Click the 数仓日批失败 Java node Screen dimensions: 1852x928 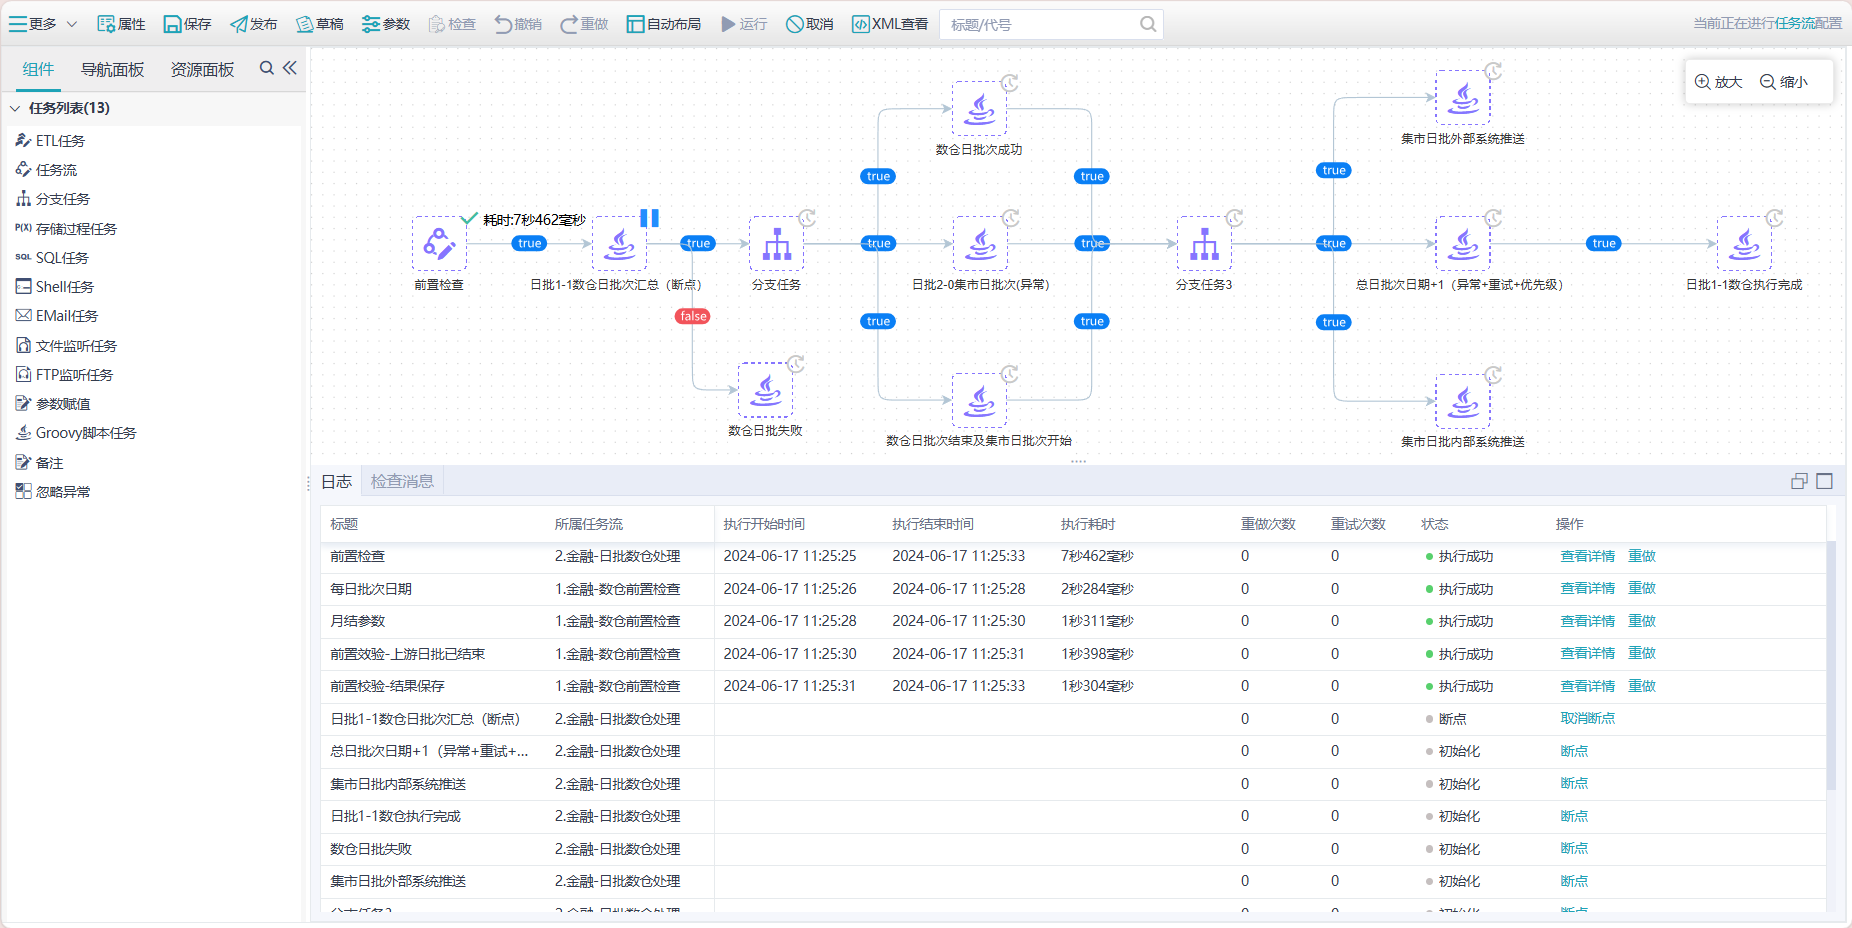coord(765,390)
